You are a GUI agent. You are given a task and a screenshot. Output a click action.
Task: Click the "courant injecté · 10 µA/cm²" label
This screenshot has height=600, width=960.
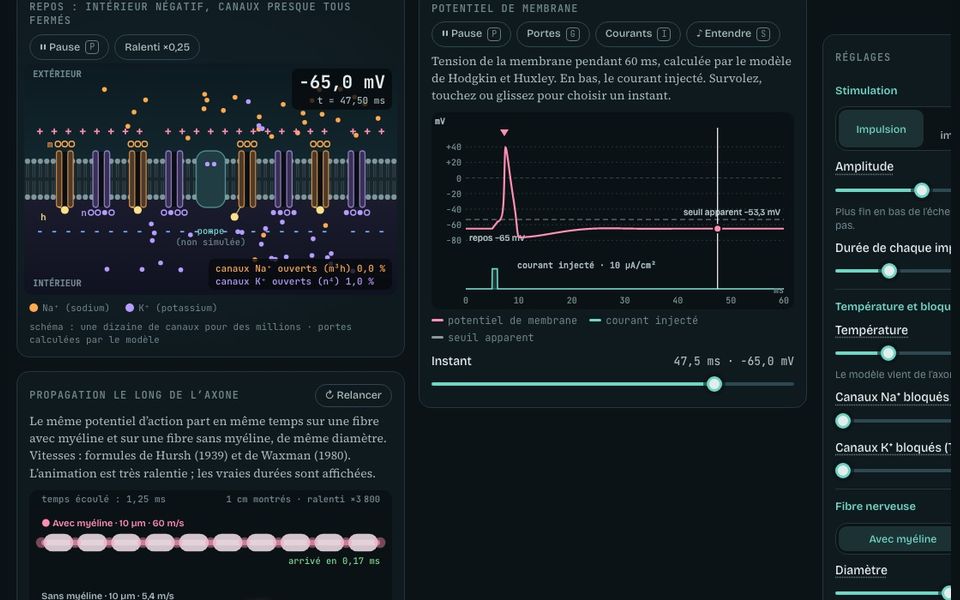point(586,265)
